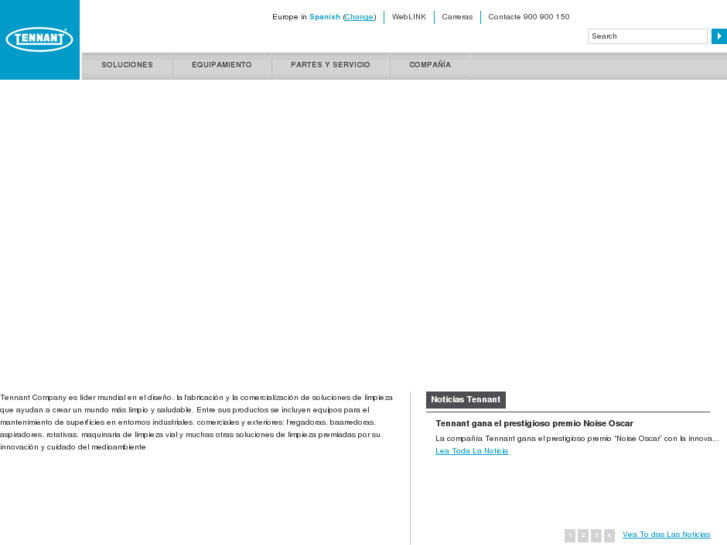This screenshot has height=545, width=727.
Task: Click the paragraph starting 'Tennant Company es líder'
Action: (x=197, y=422)
